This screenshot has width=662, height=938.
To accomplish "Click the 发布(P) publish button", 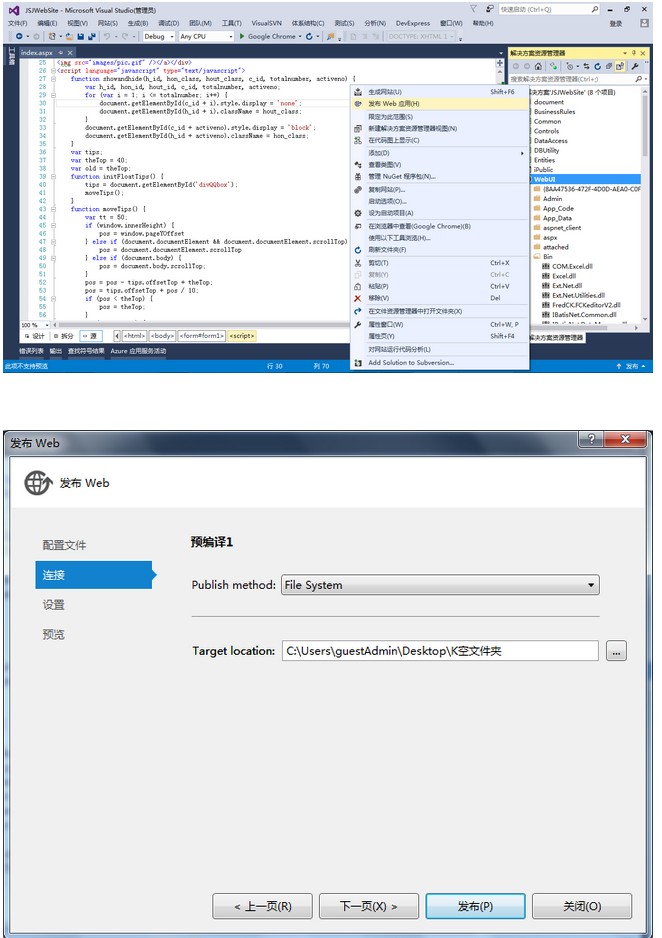I will tap(475, 906).
